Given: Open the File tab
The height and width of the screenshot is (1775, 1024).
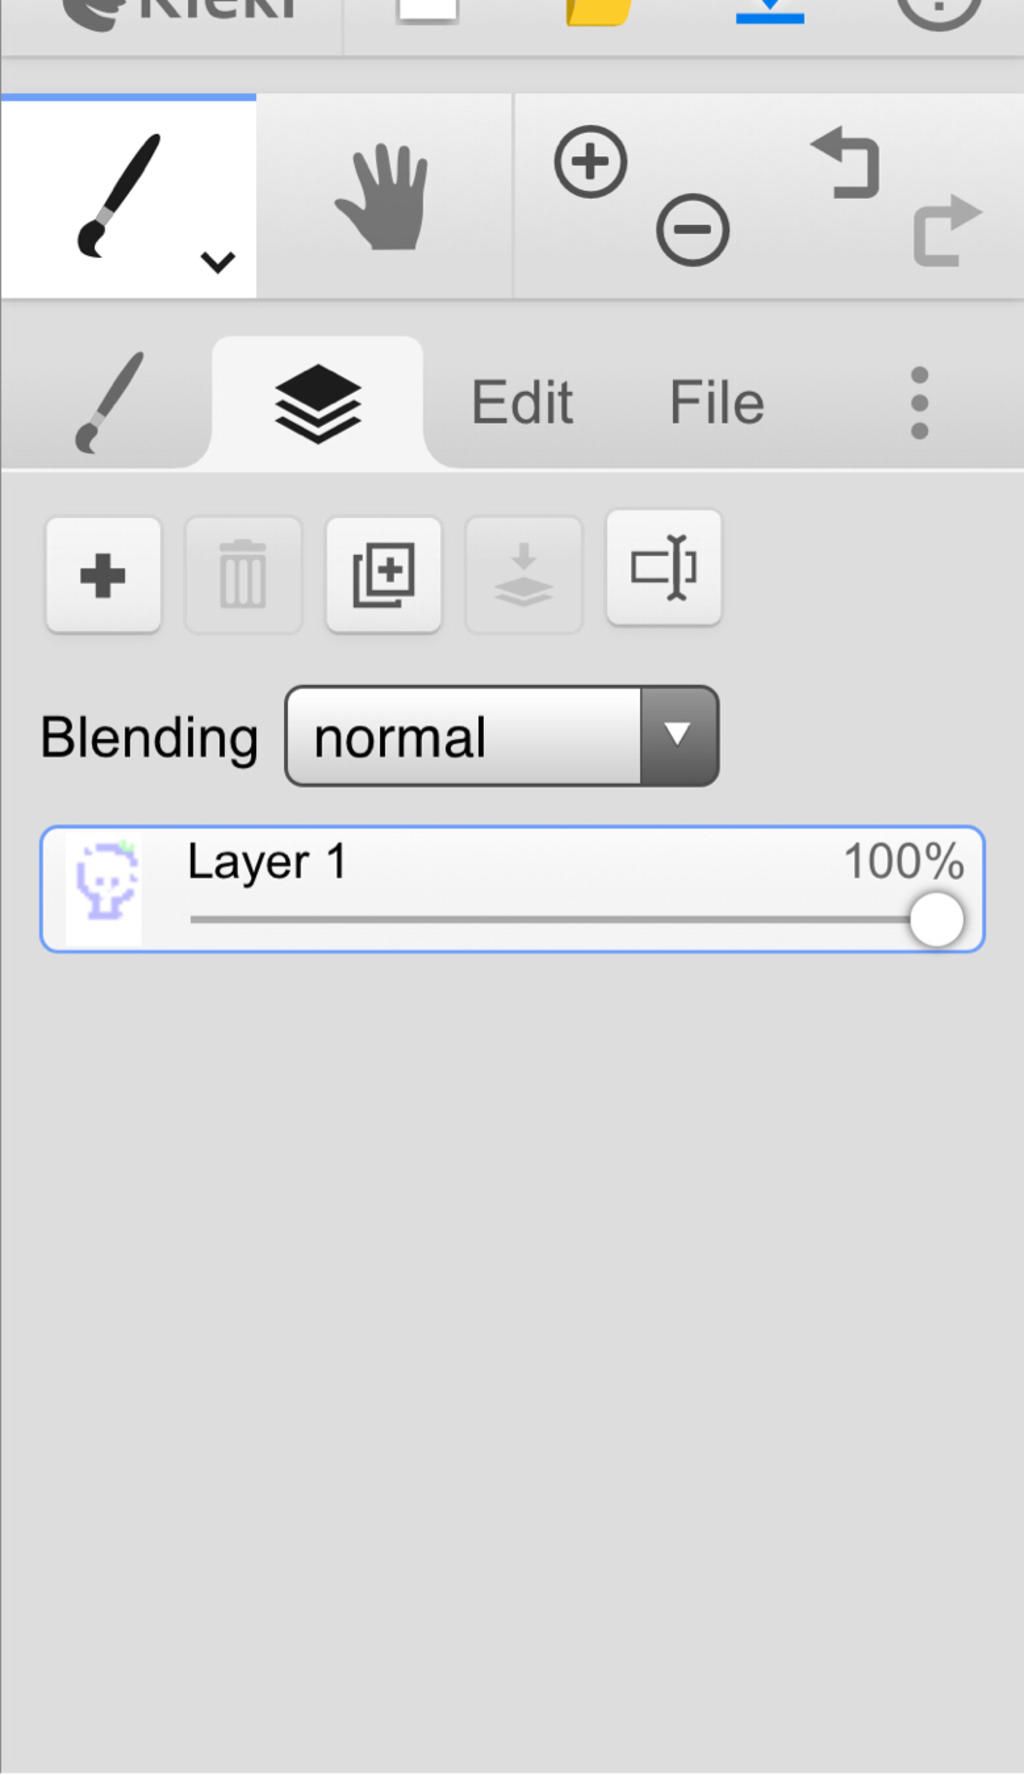Looking at the screenshot, I should coord(716,403).
